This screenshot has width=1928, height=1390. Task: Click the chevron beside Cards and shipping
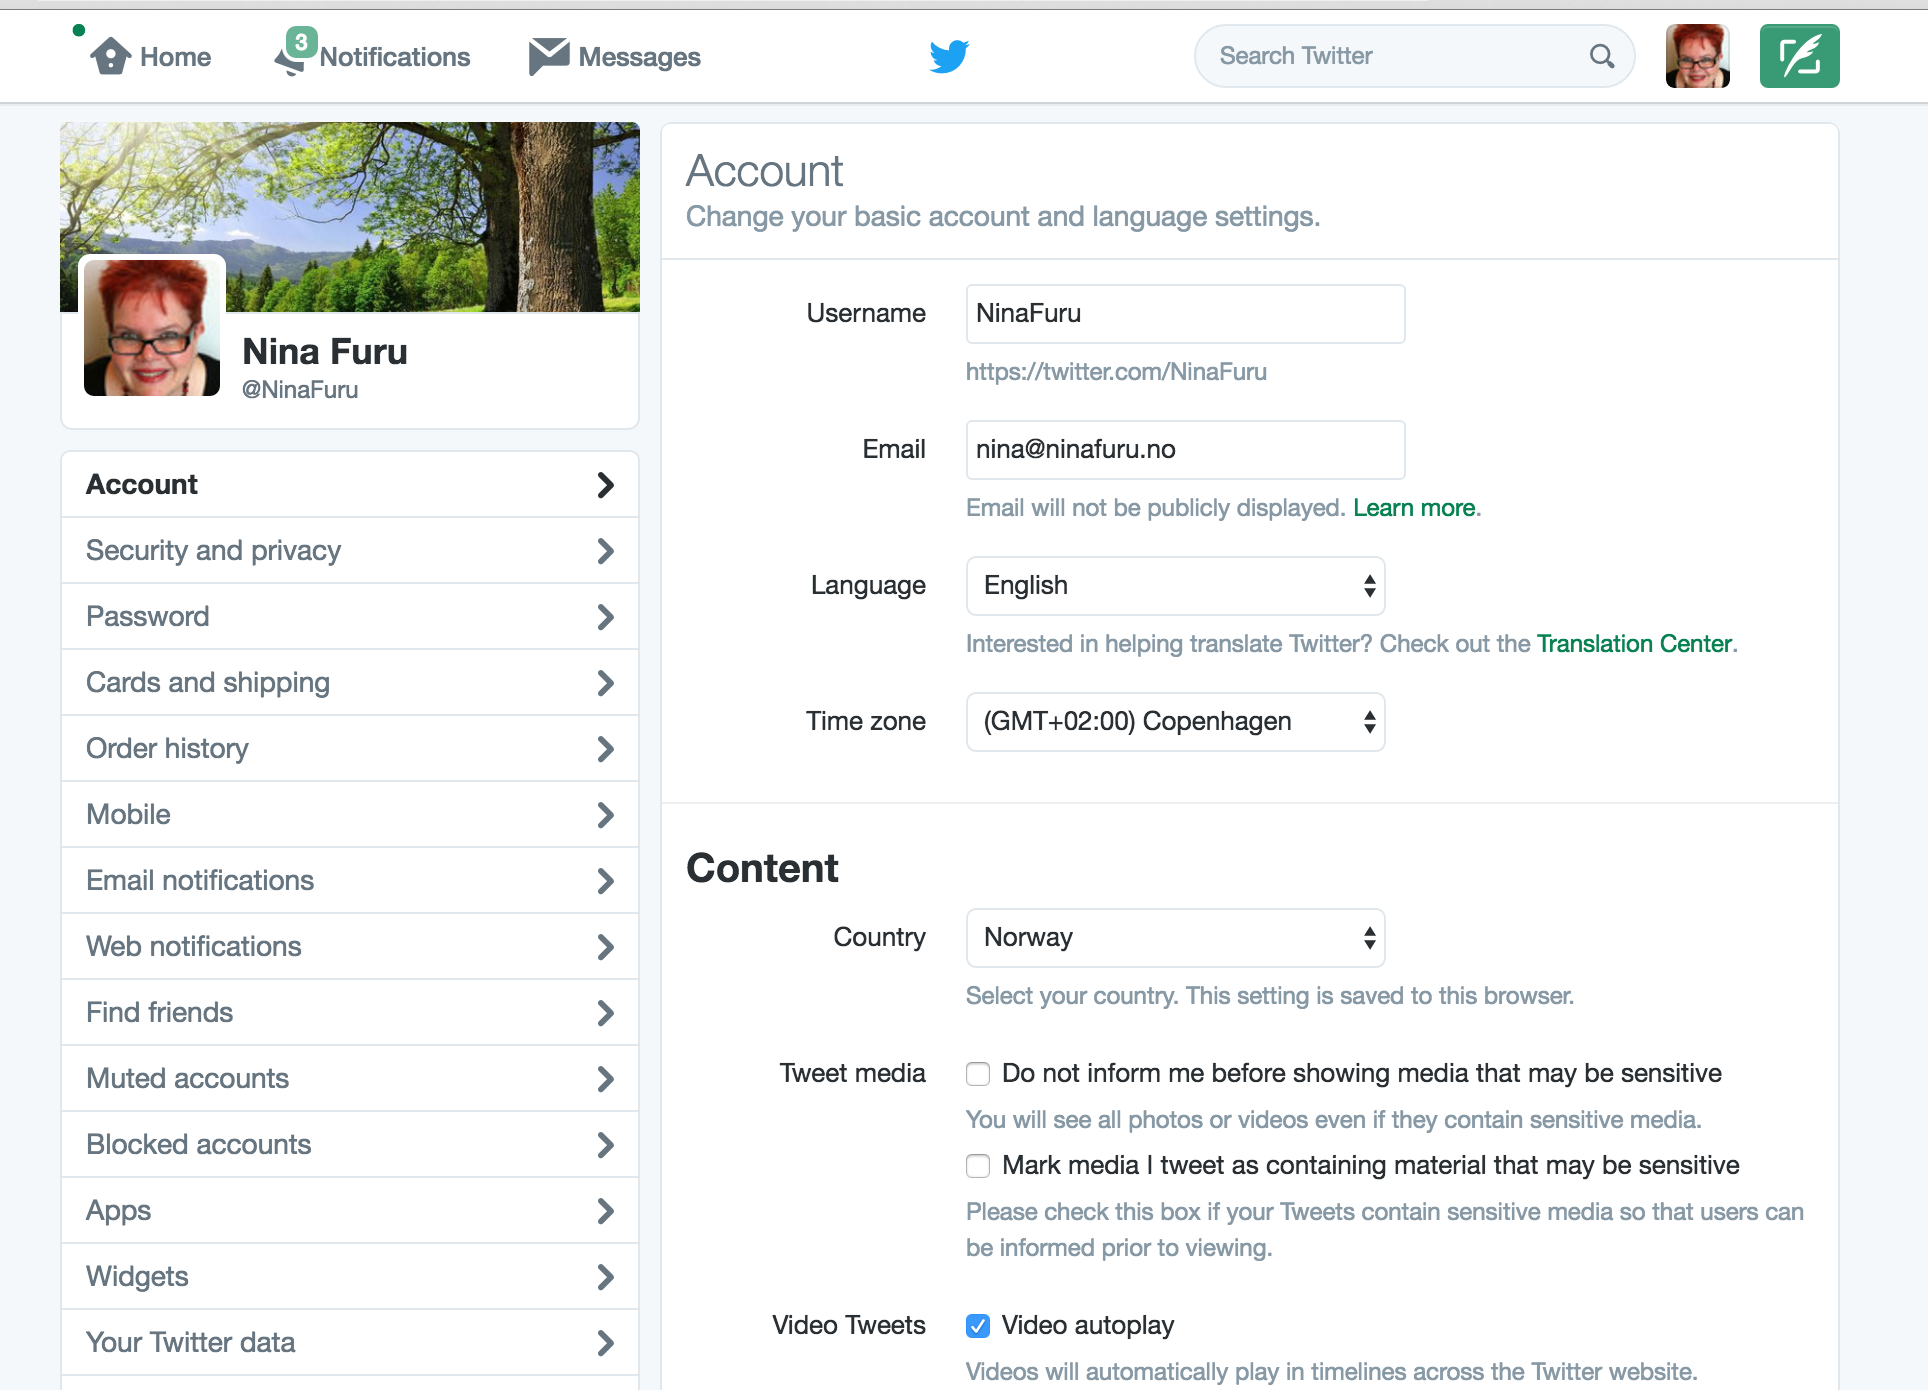pyautogui.click(x=605, y=683)
